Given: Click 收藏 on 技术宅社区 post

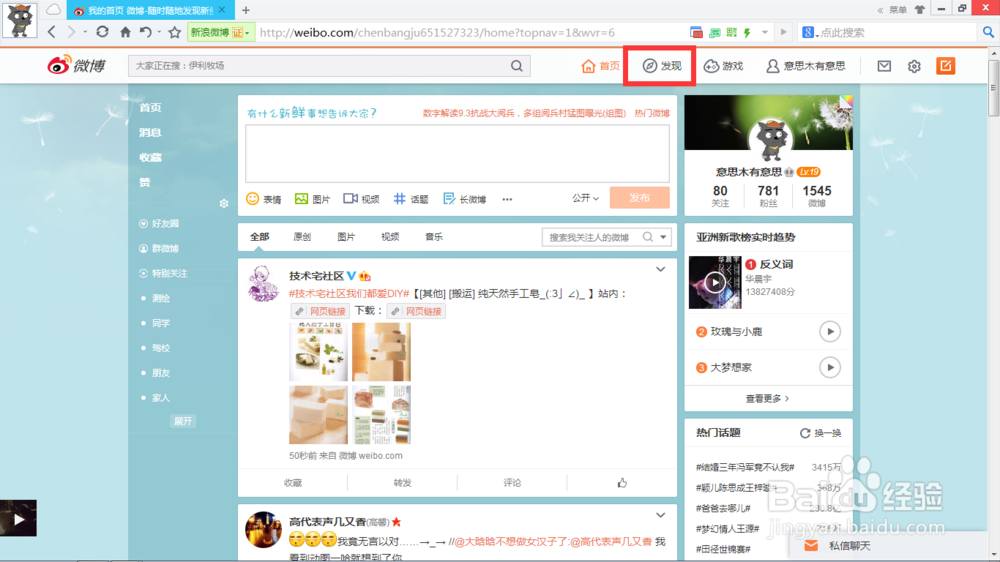Looking at the screenshot, I should [293, 483].
